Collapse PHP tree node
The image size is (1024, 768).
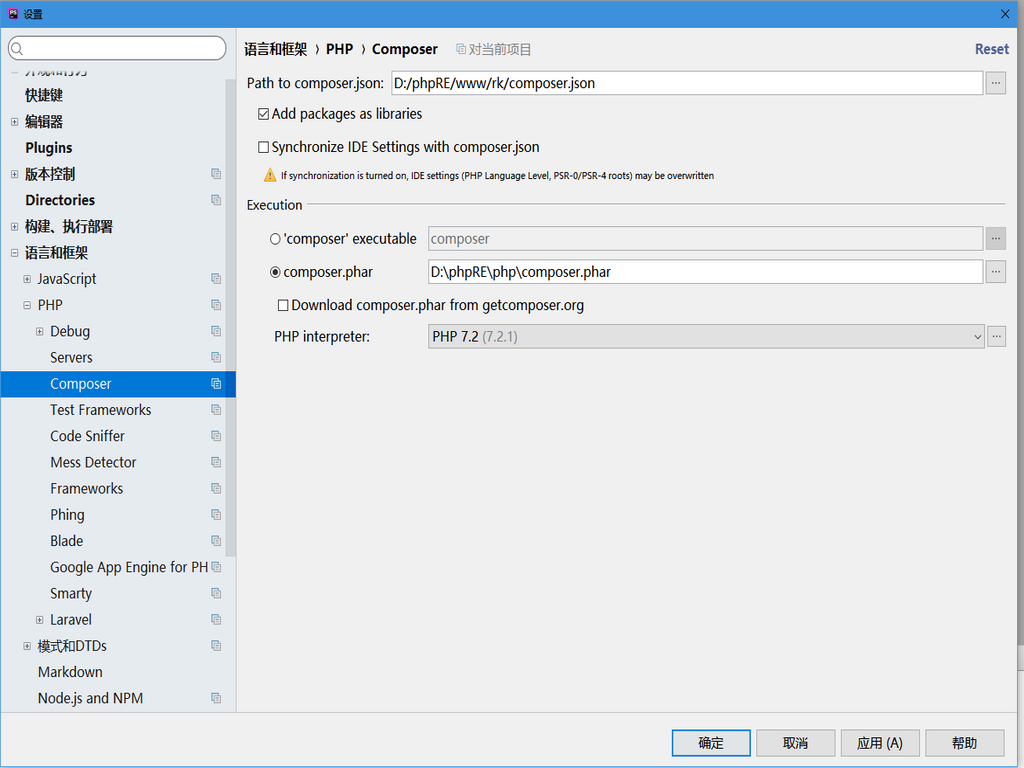27,305
